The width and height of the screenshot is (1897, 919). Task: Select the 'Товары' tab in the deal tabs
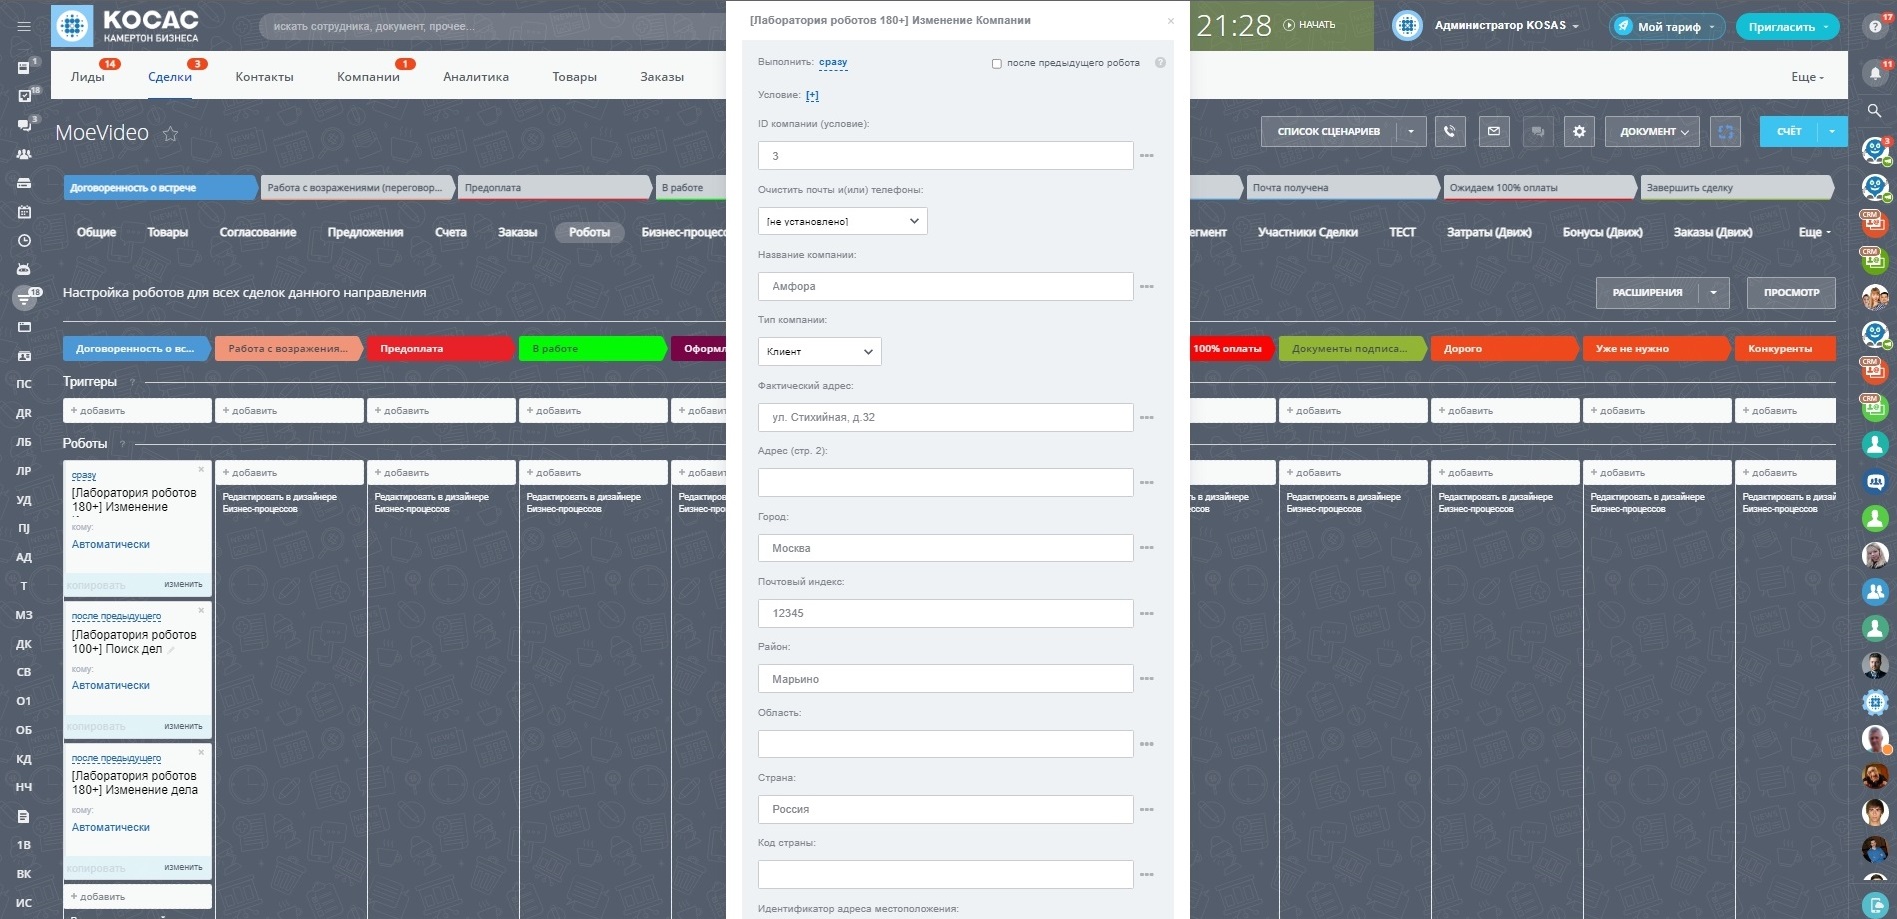[x=167, y=232]
